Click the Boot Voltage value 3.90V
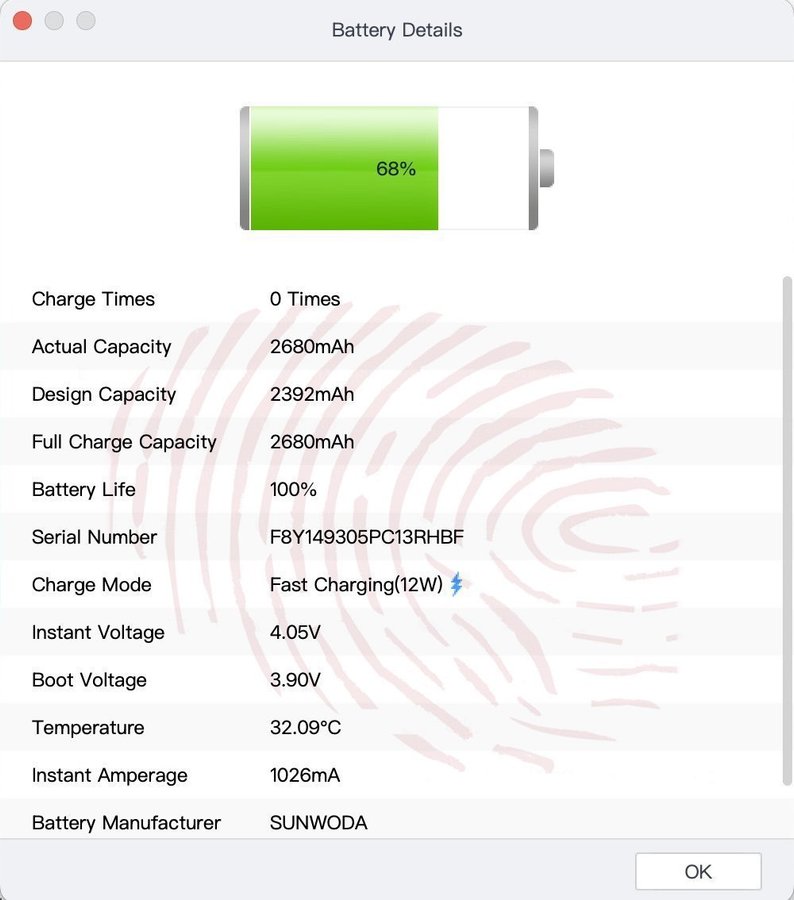 point(295,680)
